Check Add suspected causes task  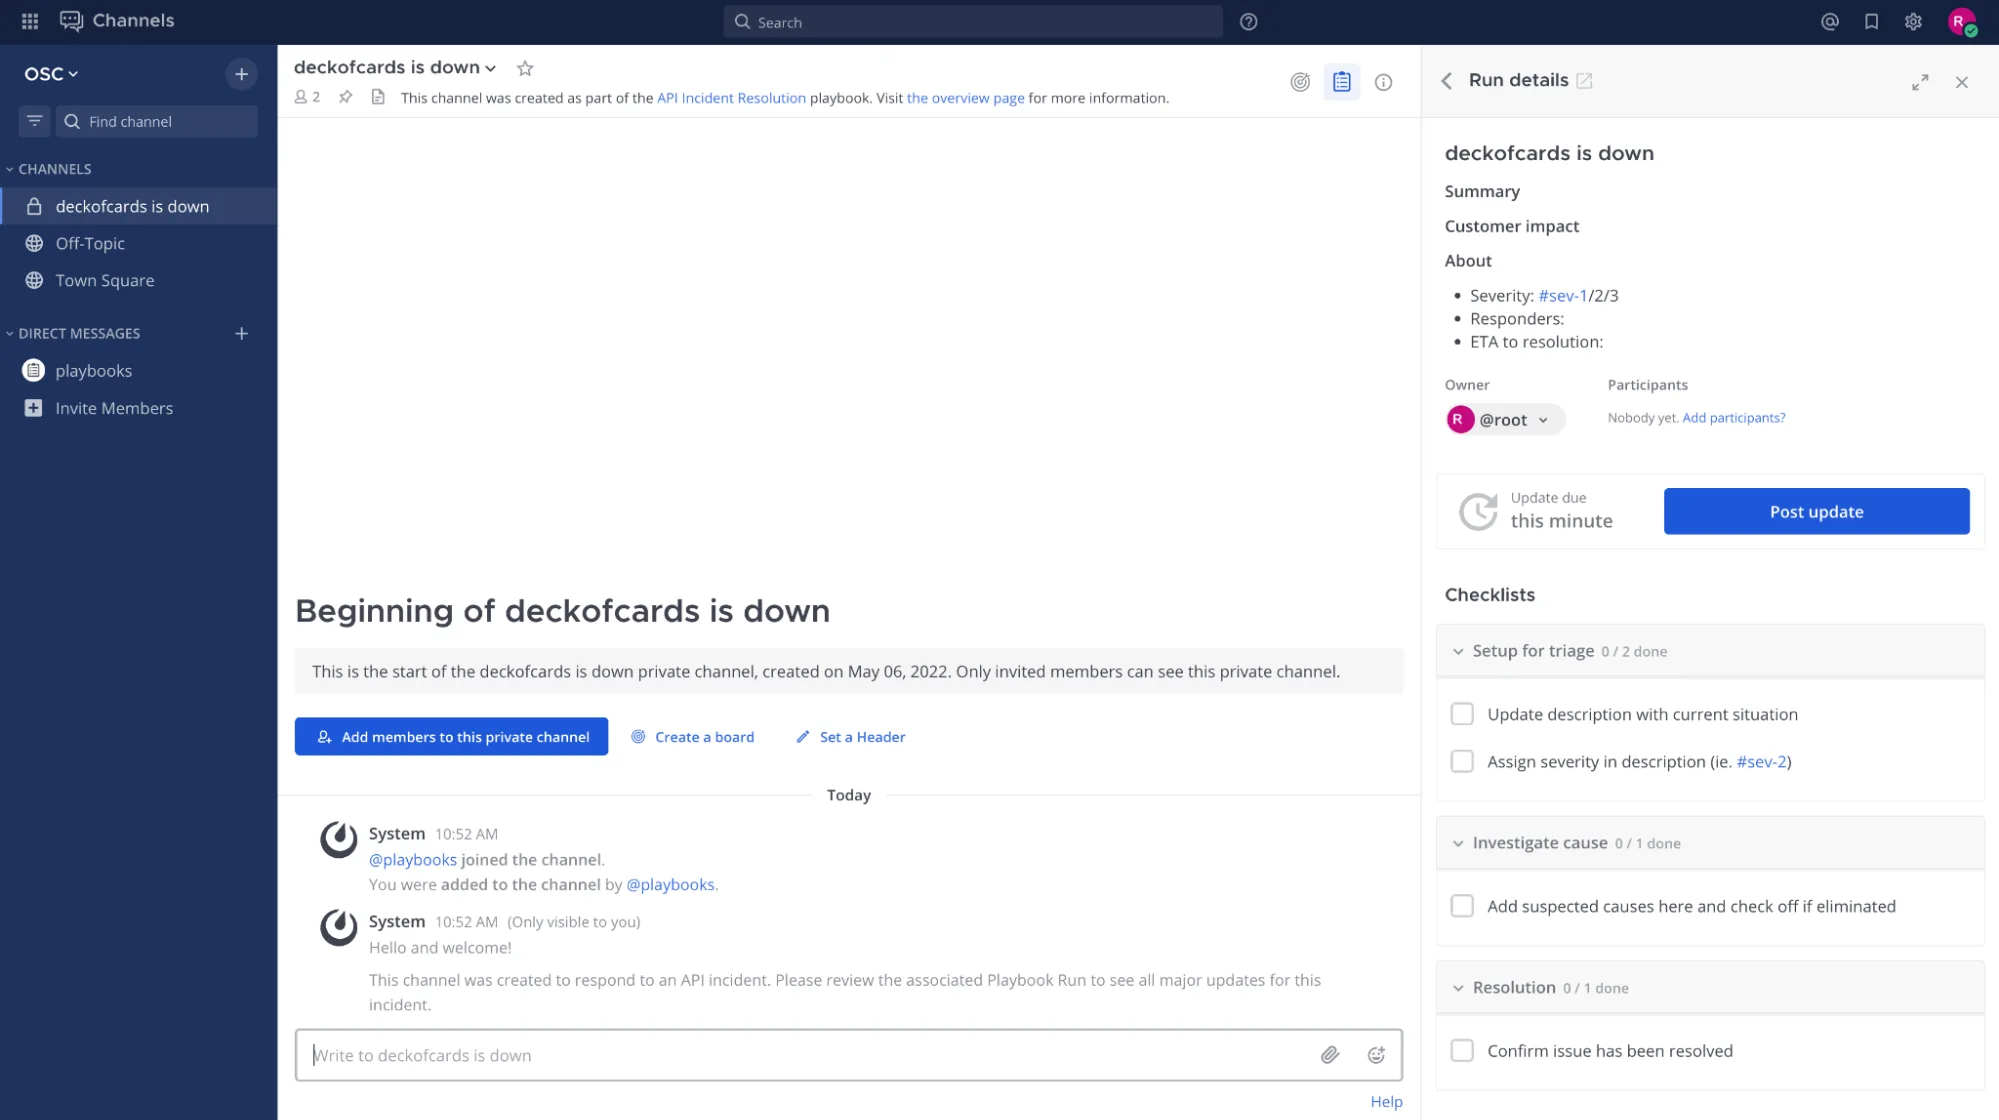coord(1461,906)
